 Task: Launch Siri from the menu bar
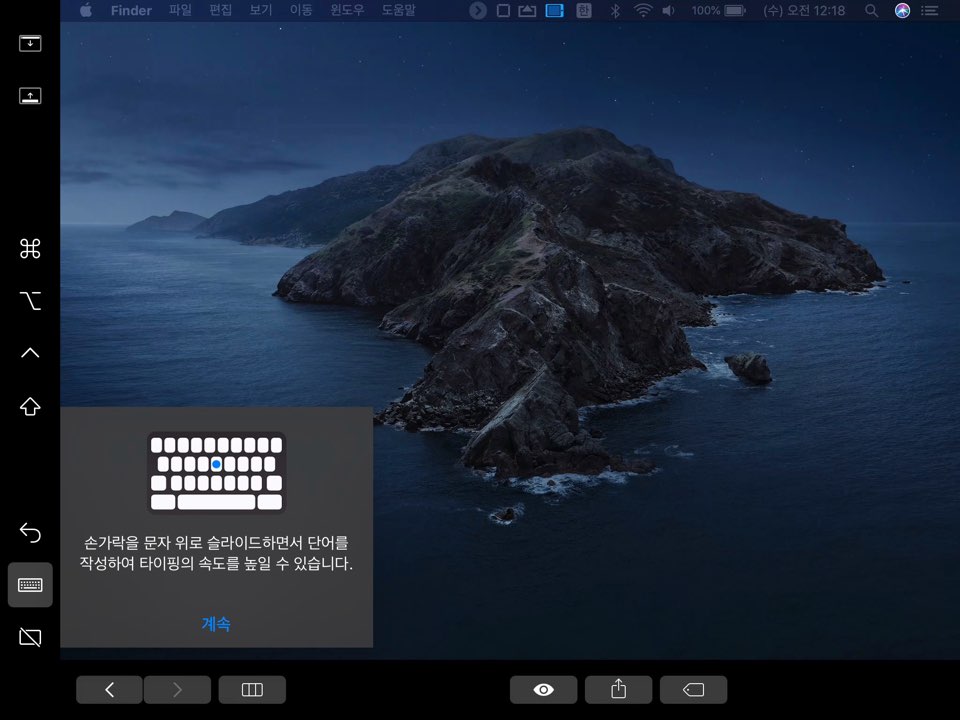point(902,10)
